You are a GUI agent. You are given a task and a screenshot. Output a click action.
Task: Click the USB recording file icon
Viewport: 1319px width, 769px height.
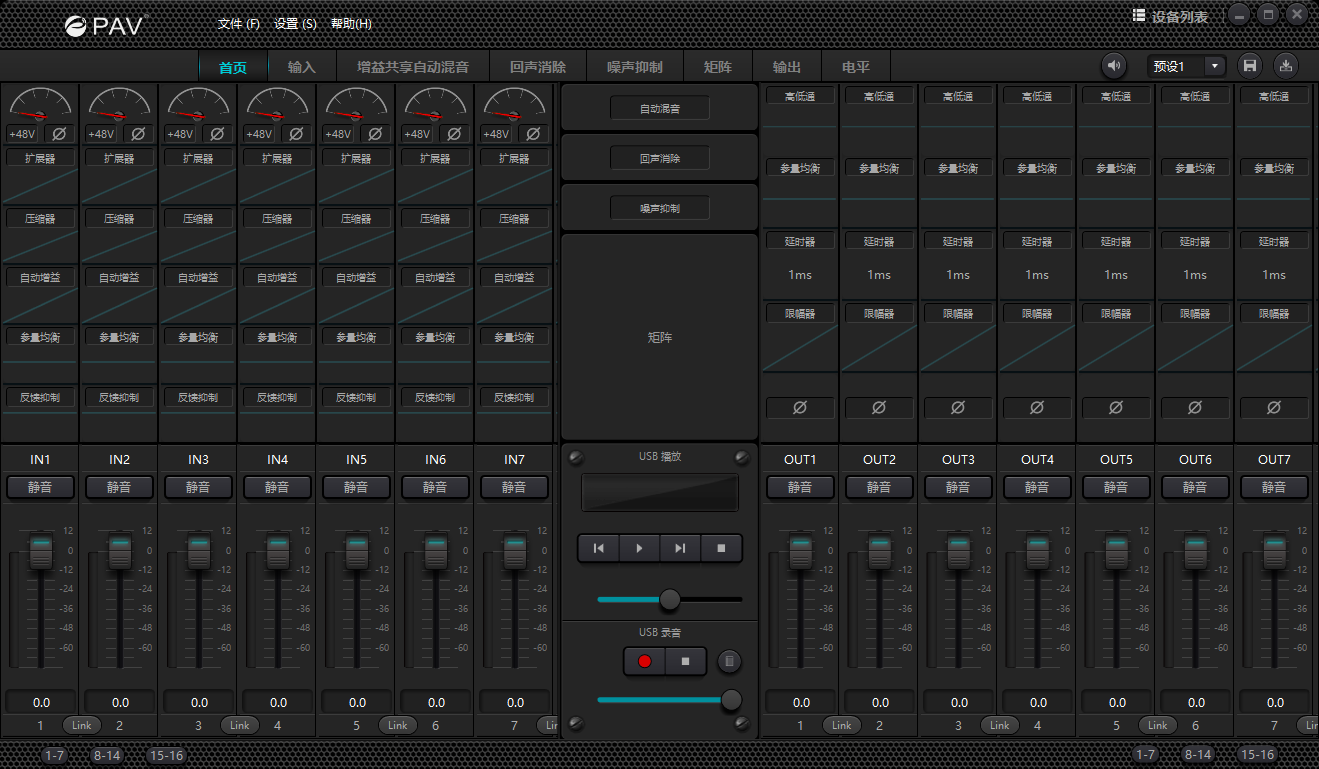730,661
